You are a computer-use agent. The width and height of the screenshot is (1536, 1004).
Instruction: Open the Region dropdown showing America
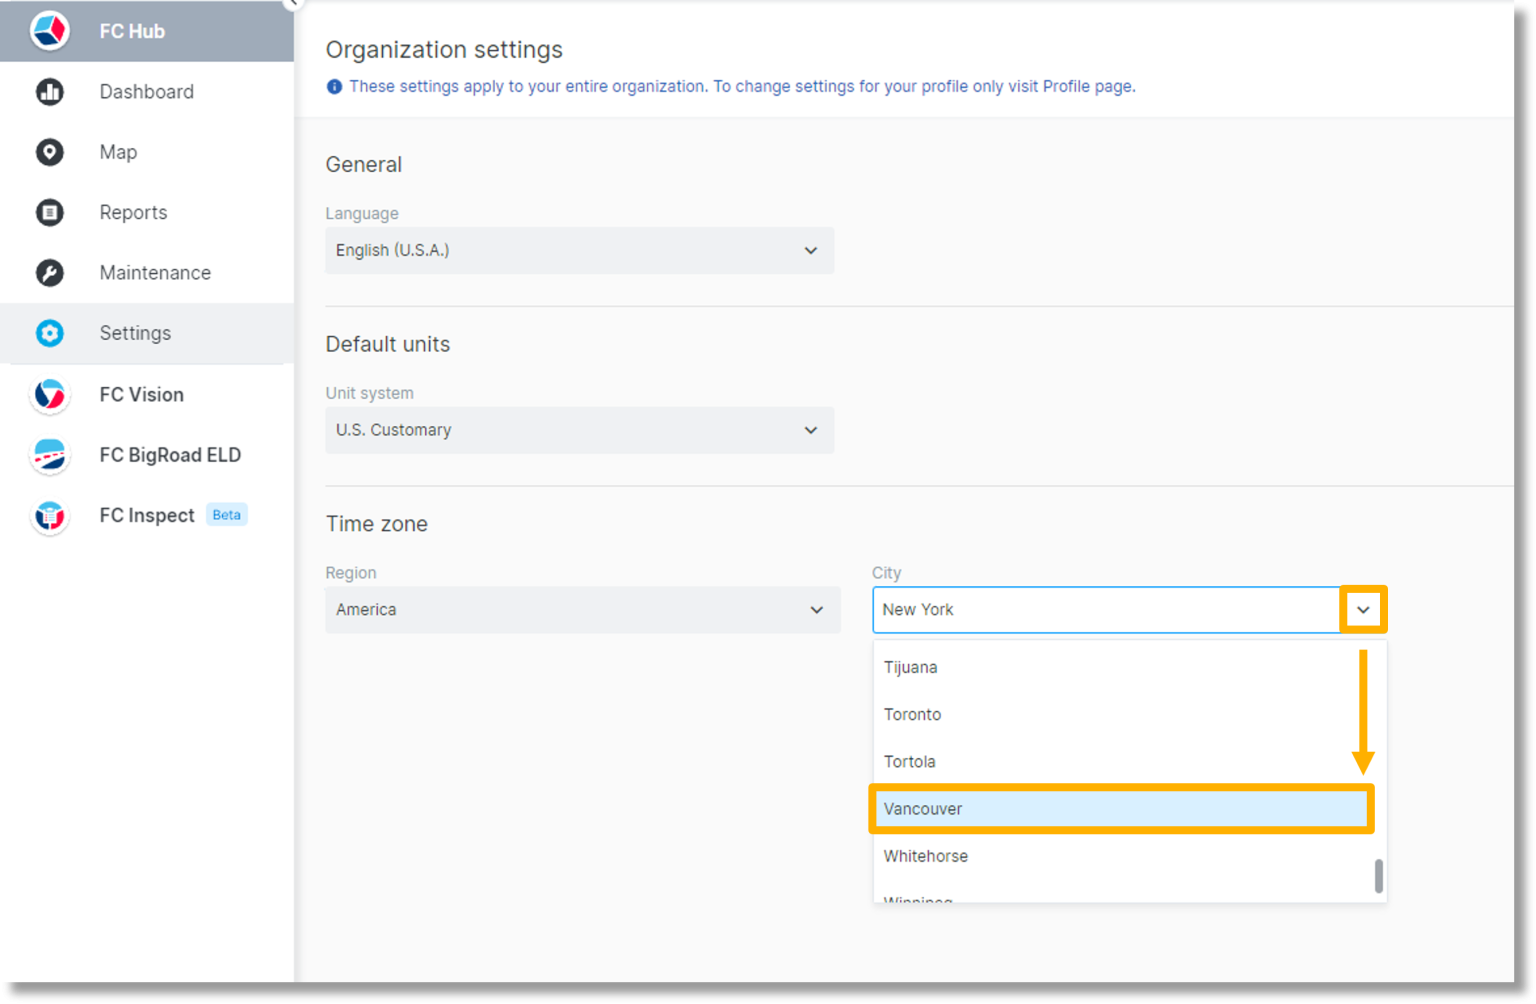(x=583, y=610)
